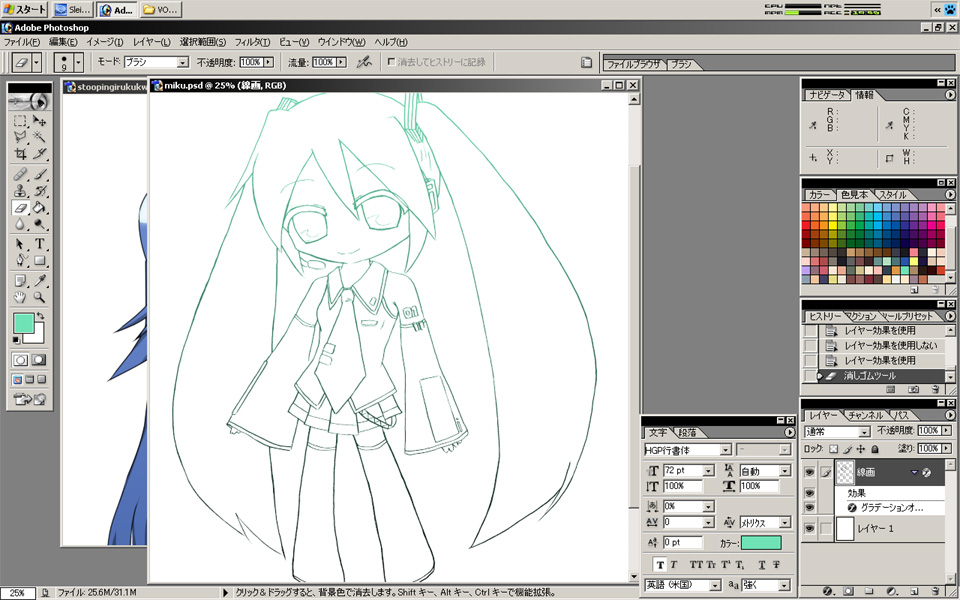This screenshot has width=960, height=600.
Task: Open the brush preset picker dropdown
Action: point(78,62)
